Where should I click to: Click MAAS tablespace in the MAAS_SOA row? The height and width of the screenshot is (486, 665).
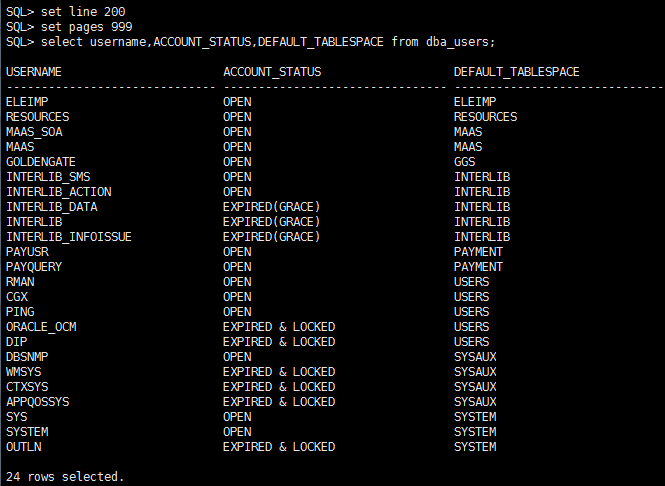tap(468, 132)
